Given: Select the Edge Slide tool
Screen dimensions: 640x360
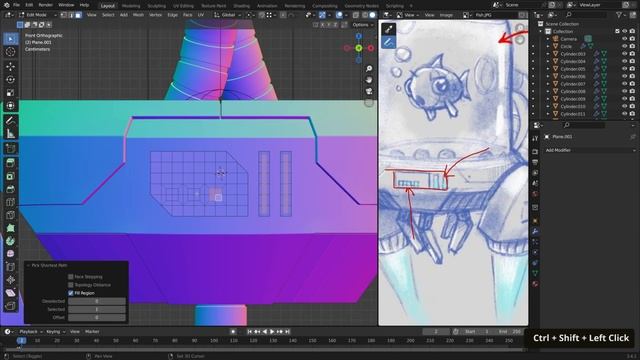Looking at the screenshot, I should click(x=11, y=267).
